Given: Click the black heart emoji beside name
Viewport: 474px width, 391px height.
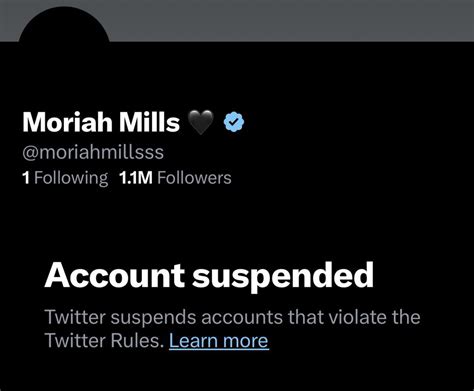Looking at the screenshot, I should point(201,122).
